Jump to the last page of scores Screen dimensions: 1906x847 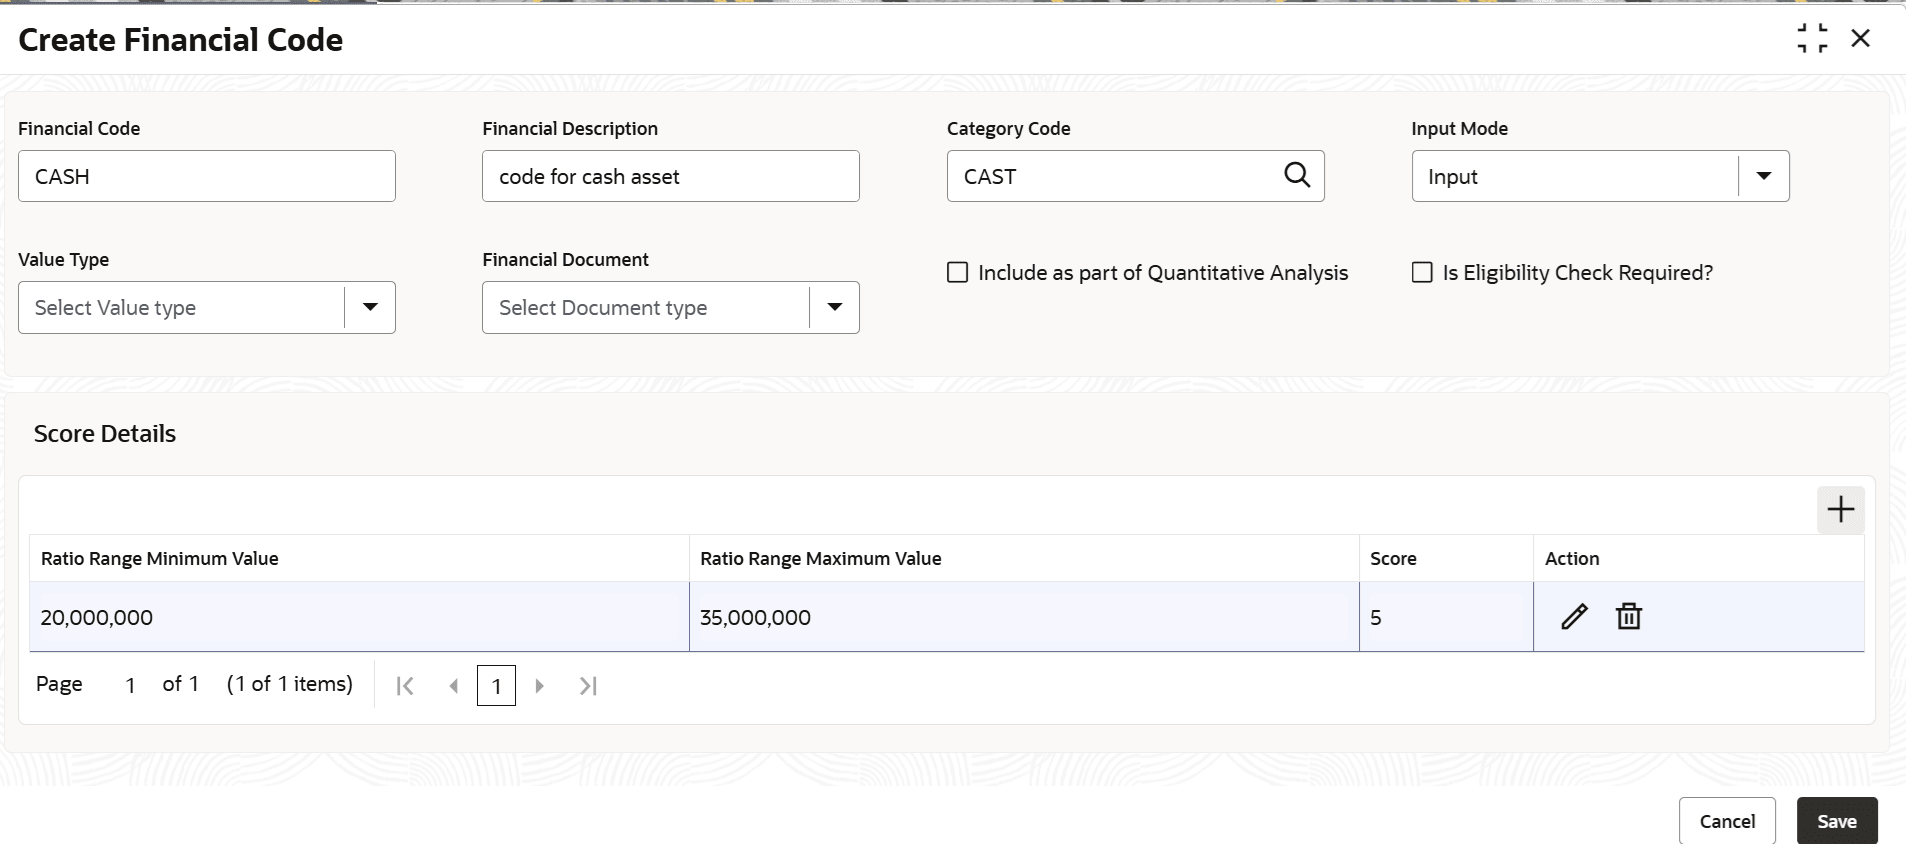(588, 686)
